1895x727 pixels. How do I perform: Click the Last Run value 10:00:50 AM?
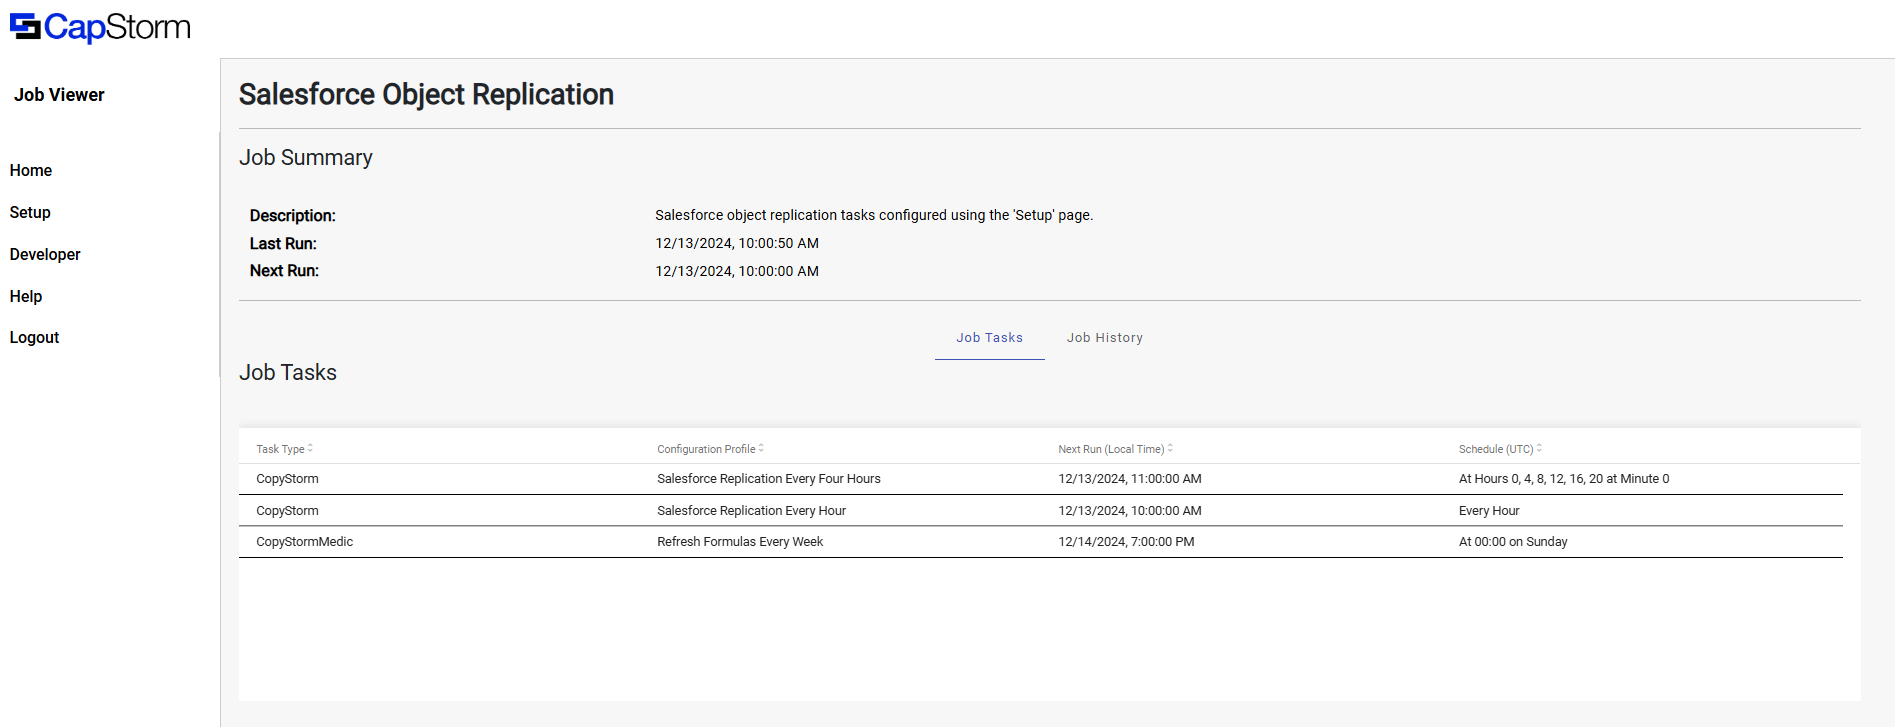tap(737, 243)
